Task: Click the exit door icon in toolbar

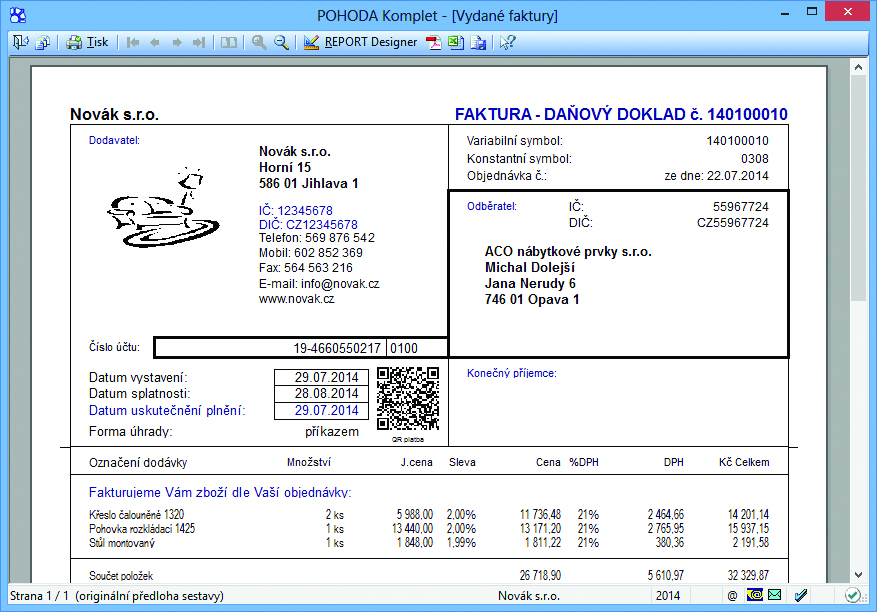Action: click(x=21, y=42)
